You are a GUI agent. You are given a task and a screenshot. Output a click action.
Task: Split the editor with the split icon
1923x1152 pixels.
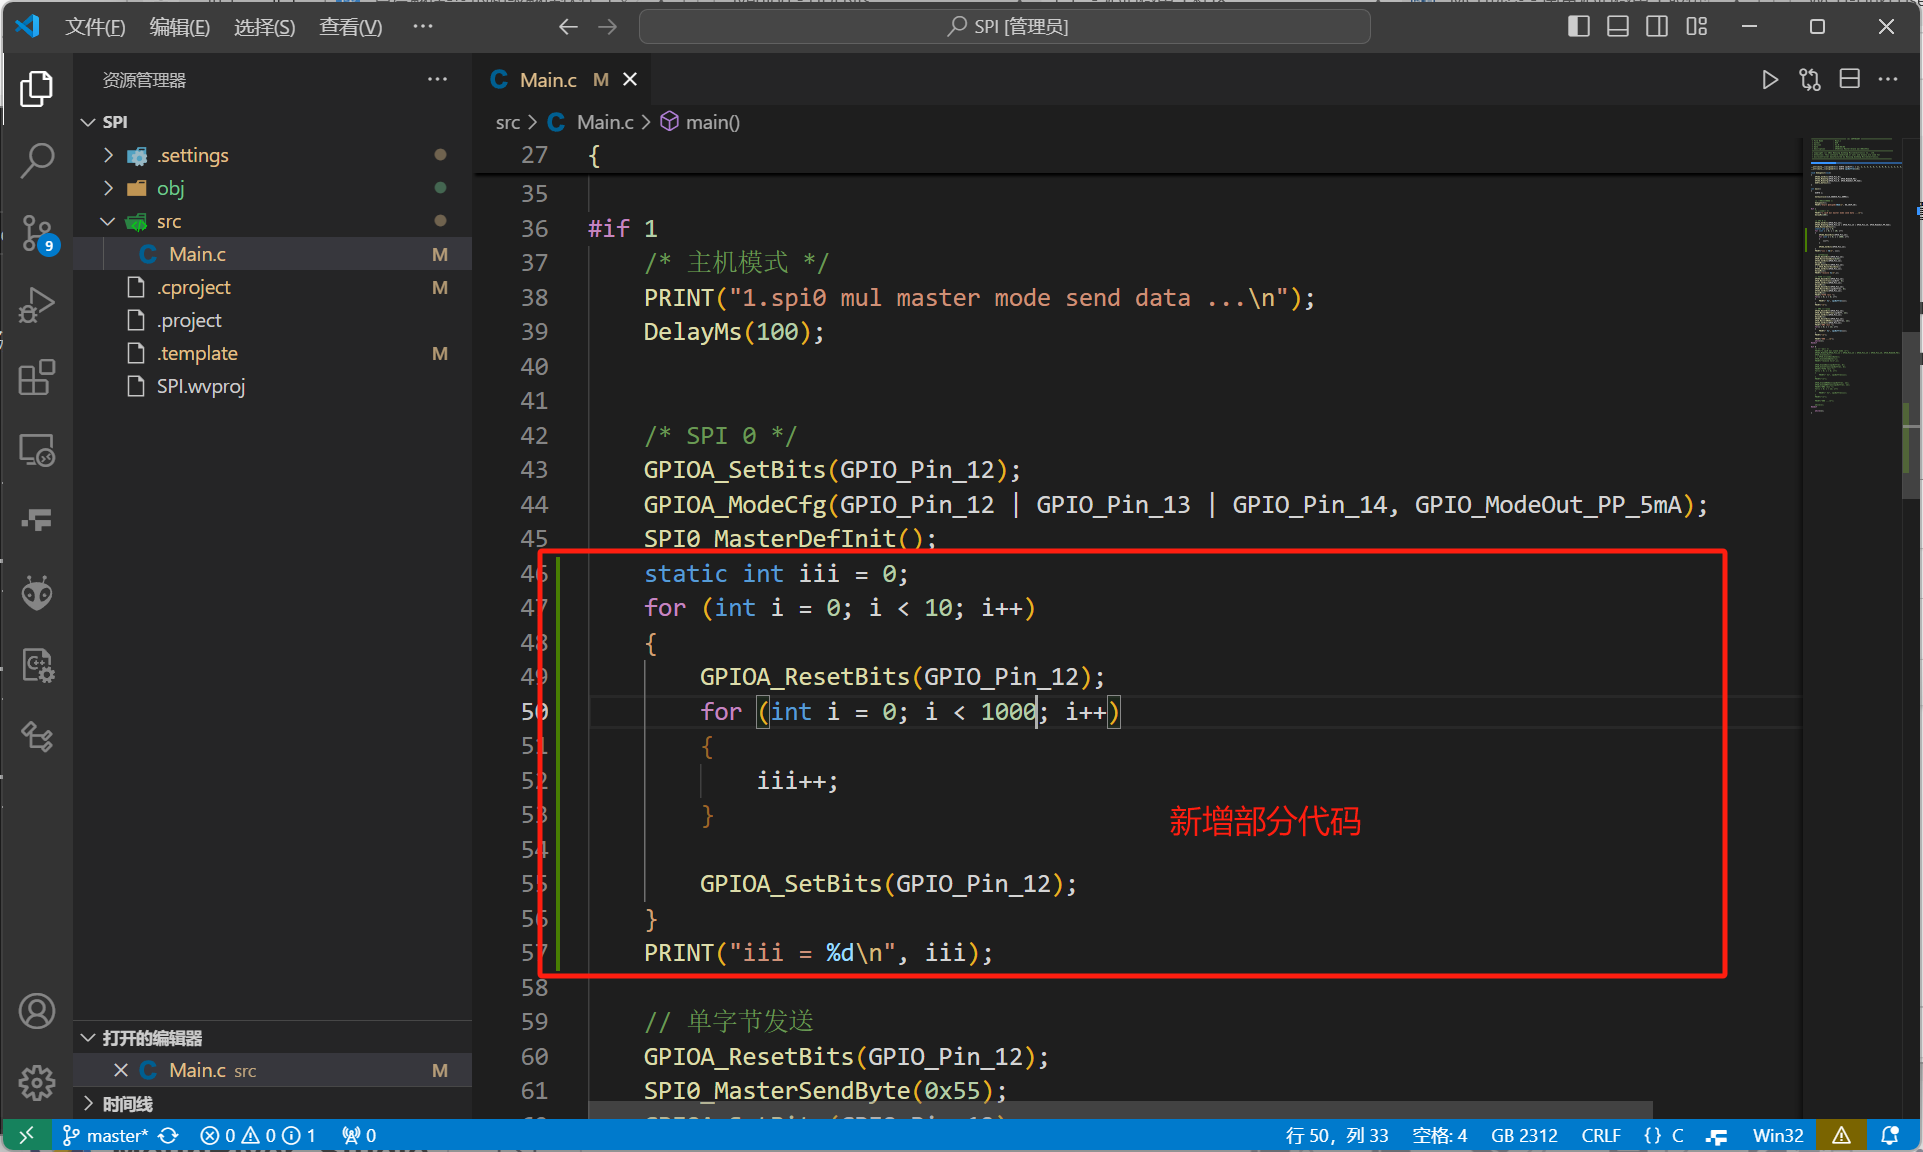[1850, 80]
